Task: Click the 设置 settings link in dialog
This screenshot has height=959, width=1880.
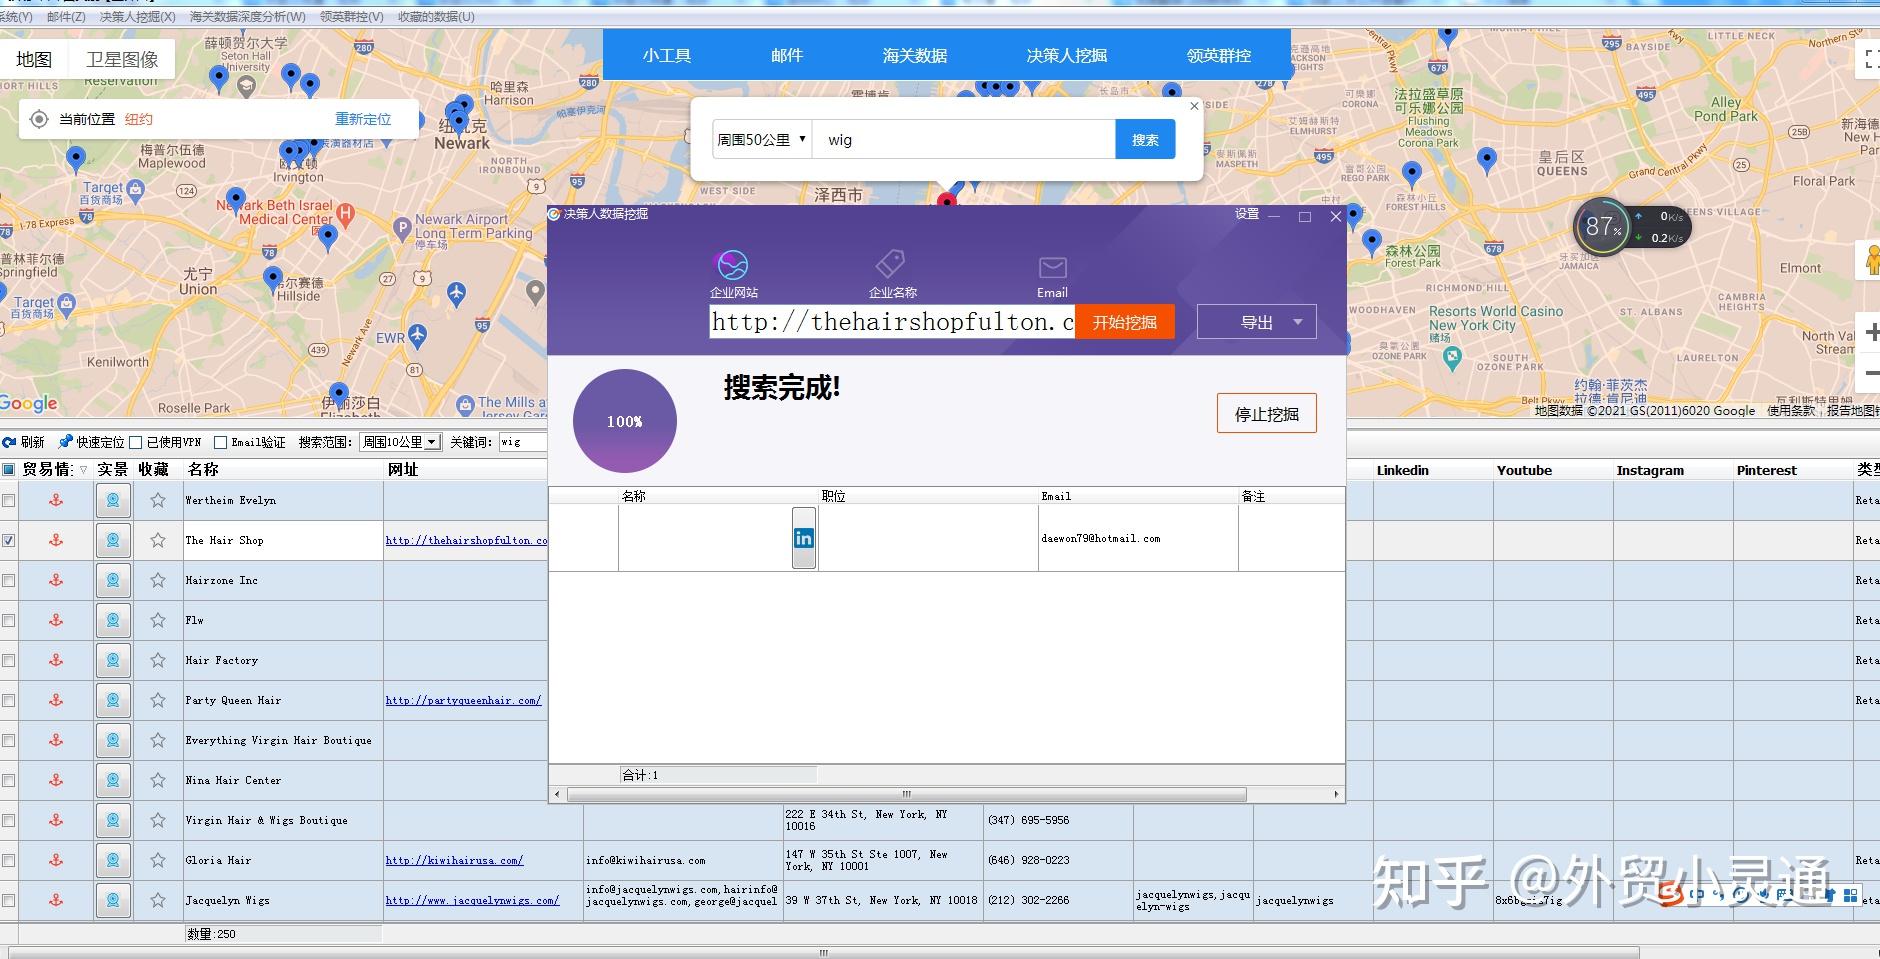Action: coord(1246,214)
